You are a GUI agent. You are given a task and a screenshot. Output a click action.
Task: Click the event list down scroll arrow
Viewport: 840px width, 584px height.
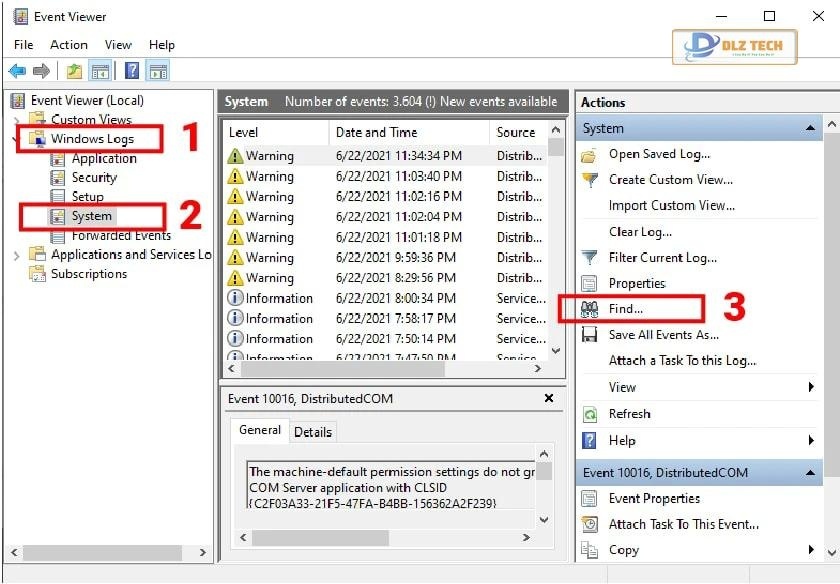[556, 351]
